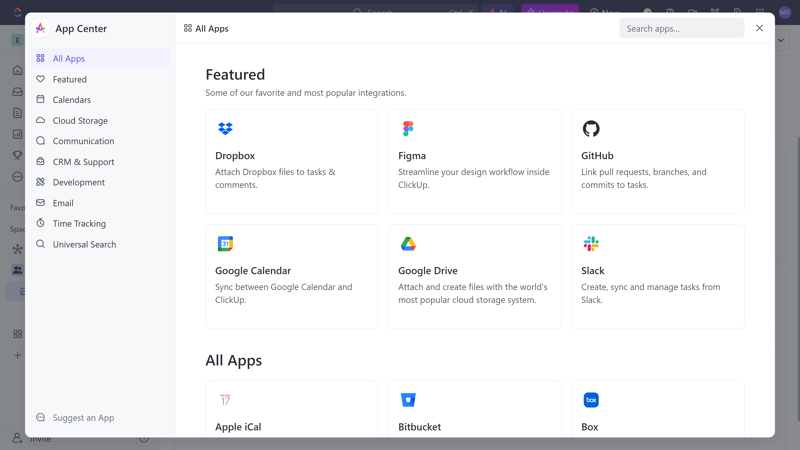
Task: Click the Figma logo icon
Action: click(408, 129)
